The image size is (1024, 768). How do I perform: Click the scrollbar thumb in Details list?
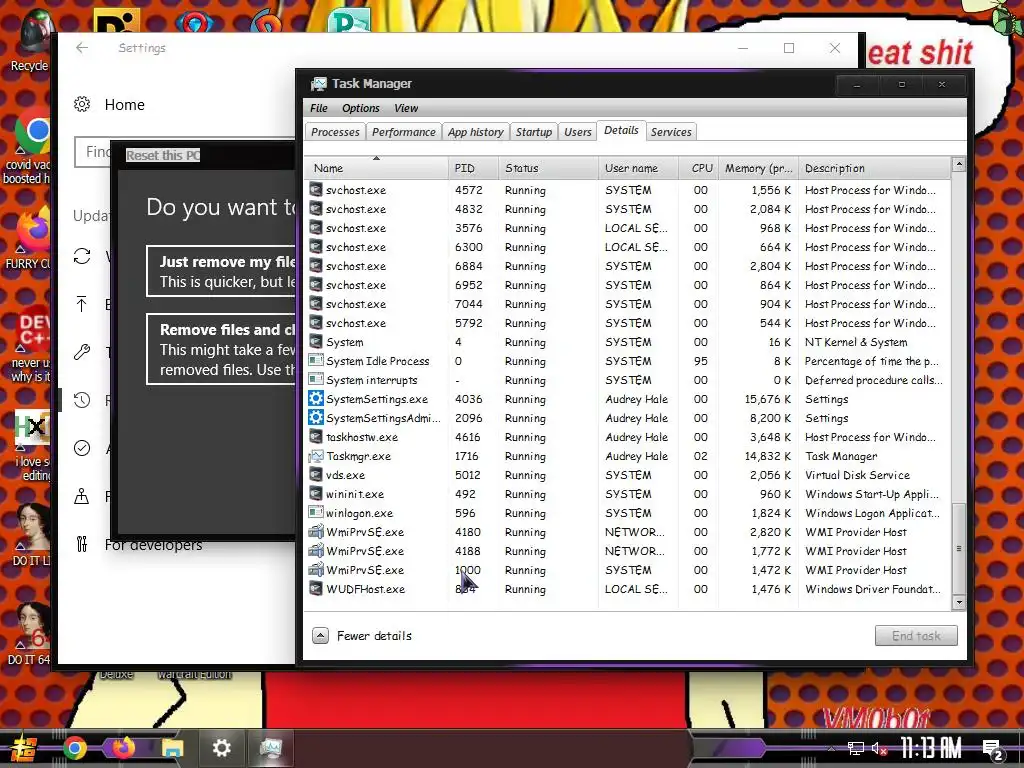[x=959, y=547]
